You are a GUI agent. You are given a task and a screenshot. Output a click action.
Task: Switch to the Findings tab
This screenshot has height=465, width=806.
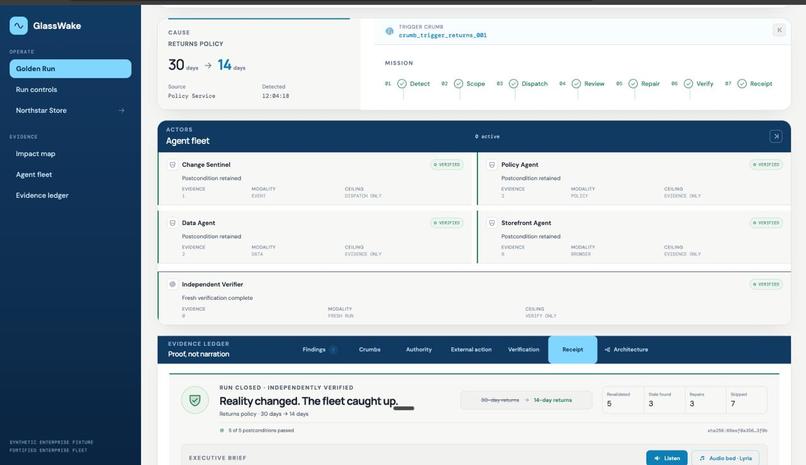coord(319,350)
